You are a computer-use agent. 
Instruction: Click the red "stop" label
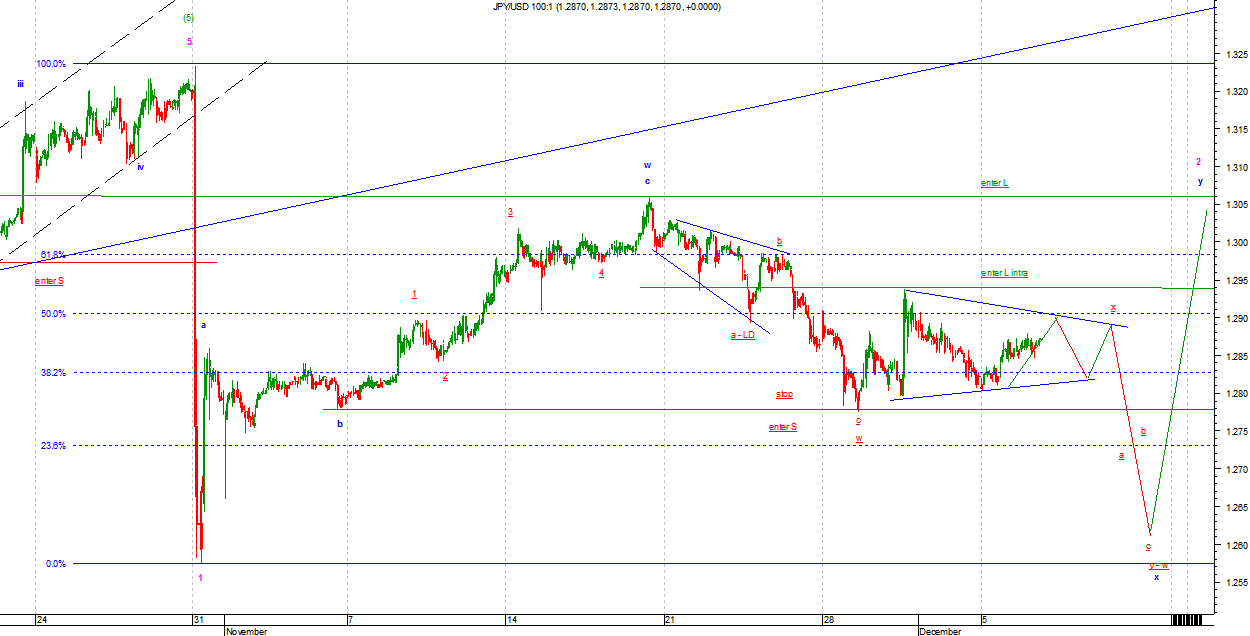point(784,394)
